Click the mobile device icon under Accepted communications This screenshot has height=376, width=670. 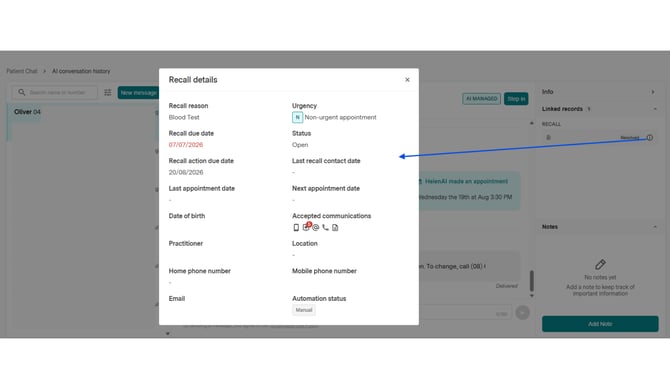tap(296, 228)
